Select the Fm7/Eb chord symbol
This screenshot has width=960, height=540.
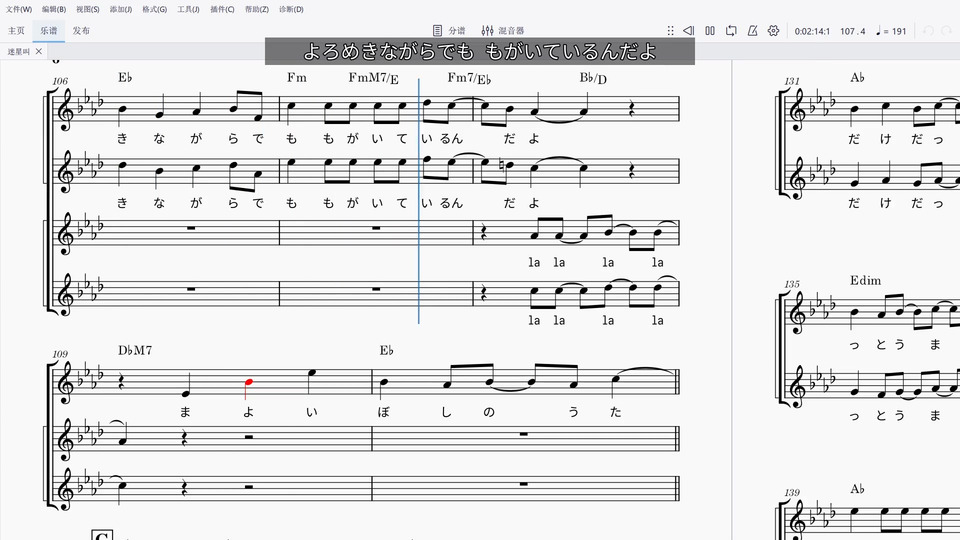click(469, 78)
